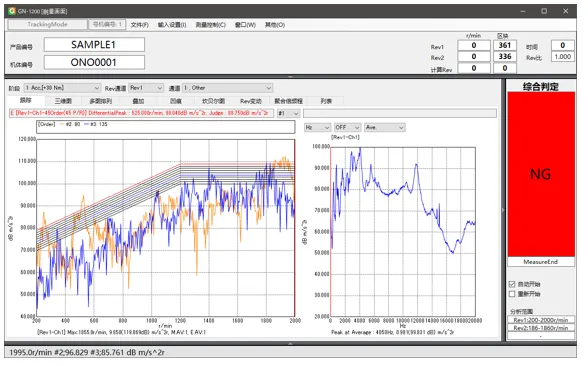The height and width of the screenshot is (366, 588).
Task: Switch to the Rev变动 tab
Action: click(250, 101)
